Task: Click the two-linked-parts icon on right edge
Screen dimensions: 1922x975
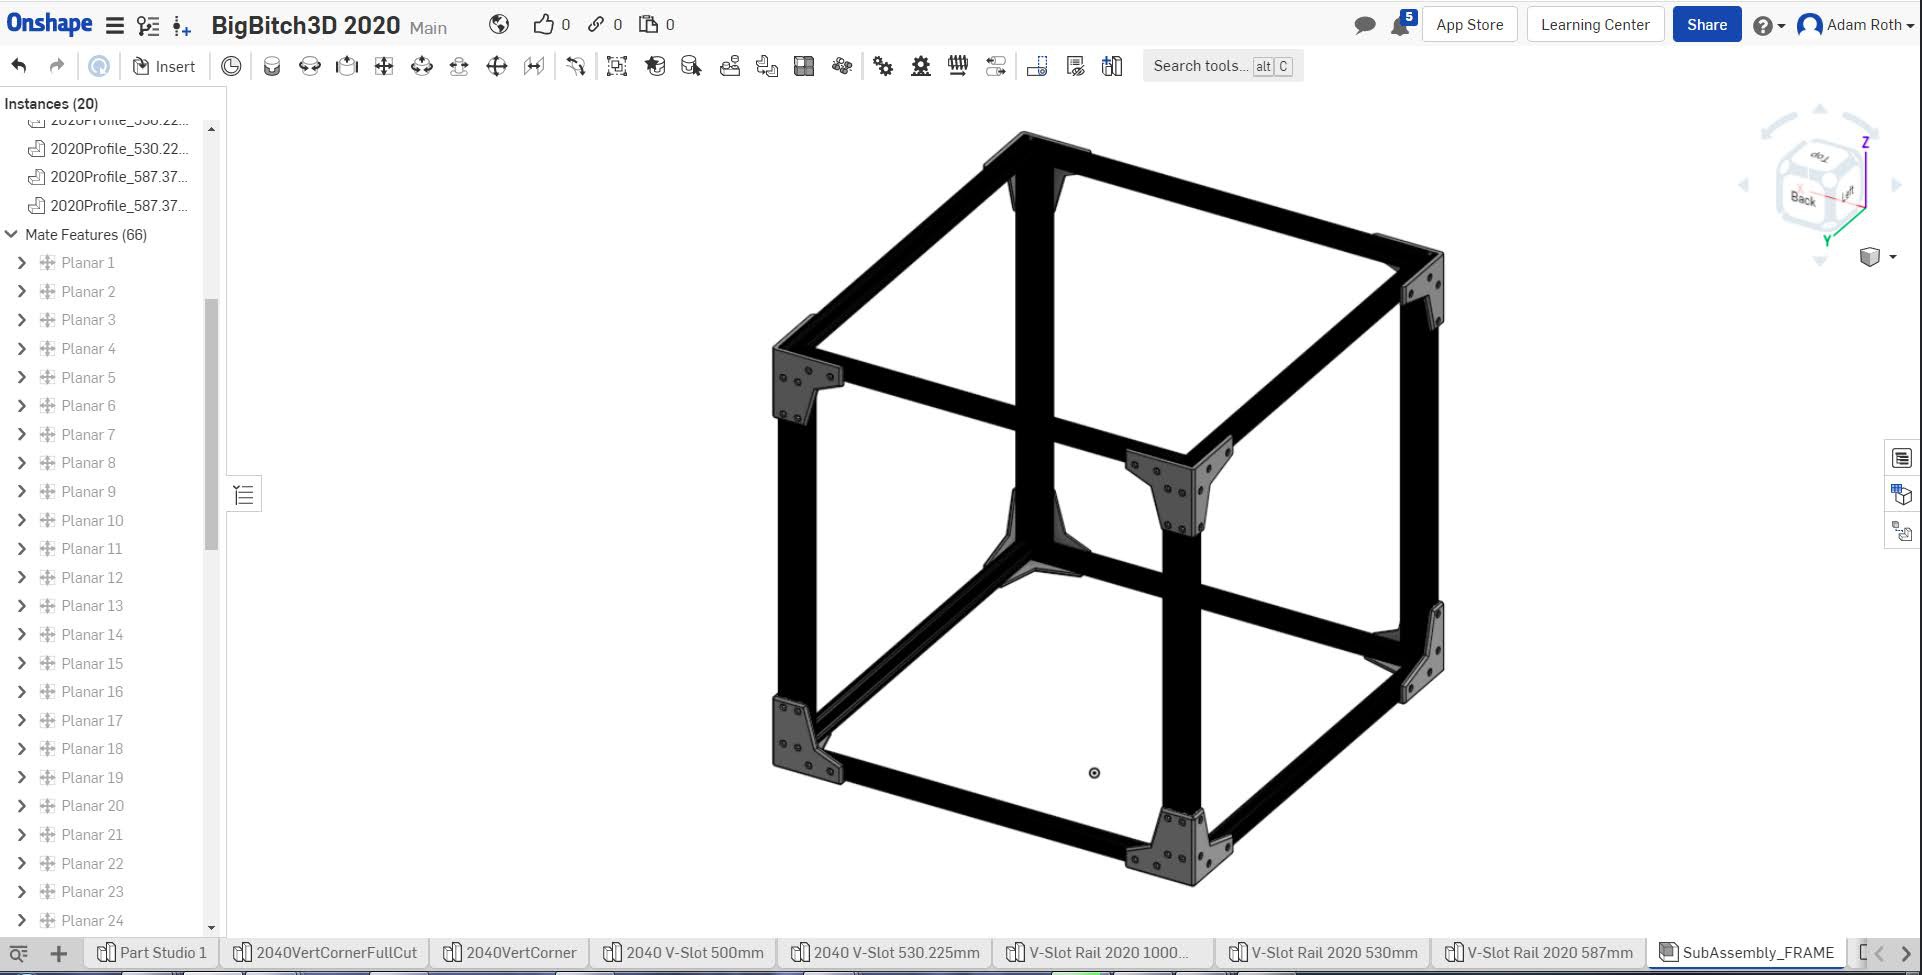Action: click(1901, 531)
